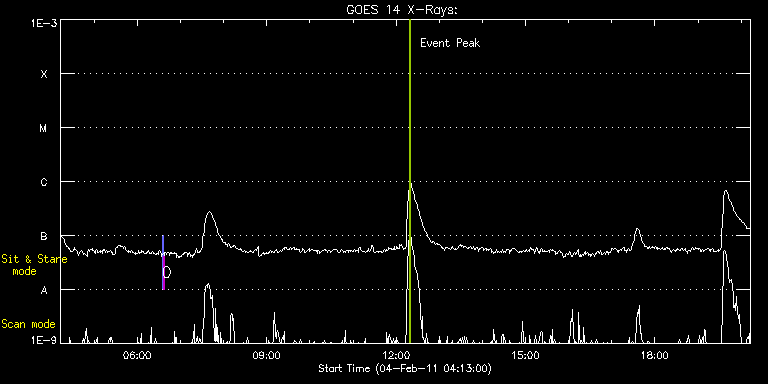The height and width of the screenshot is (384, 768).
Task: Click the M flare class axis label
Action: point(44,128)
